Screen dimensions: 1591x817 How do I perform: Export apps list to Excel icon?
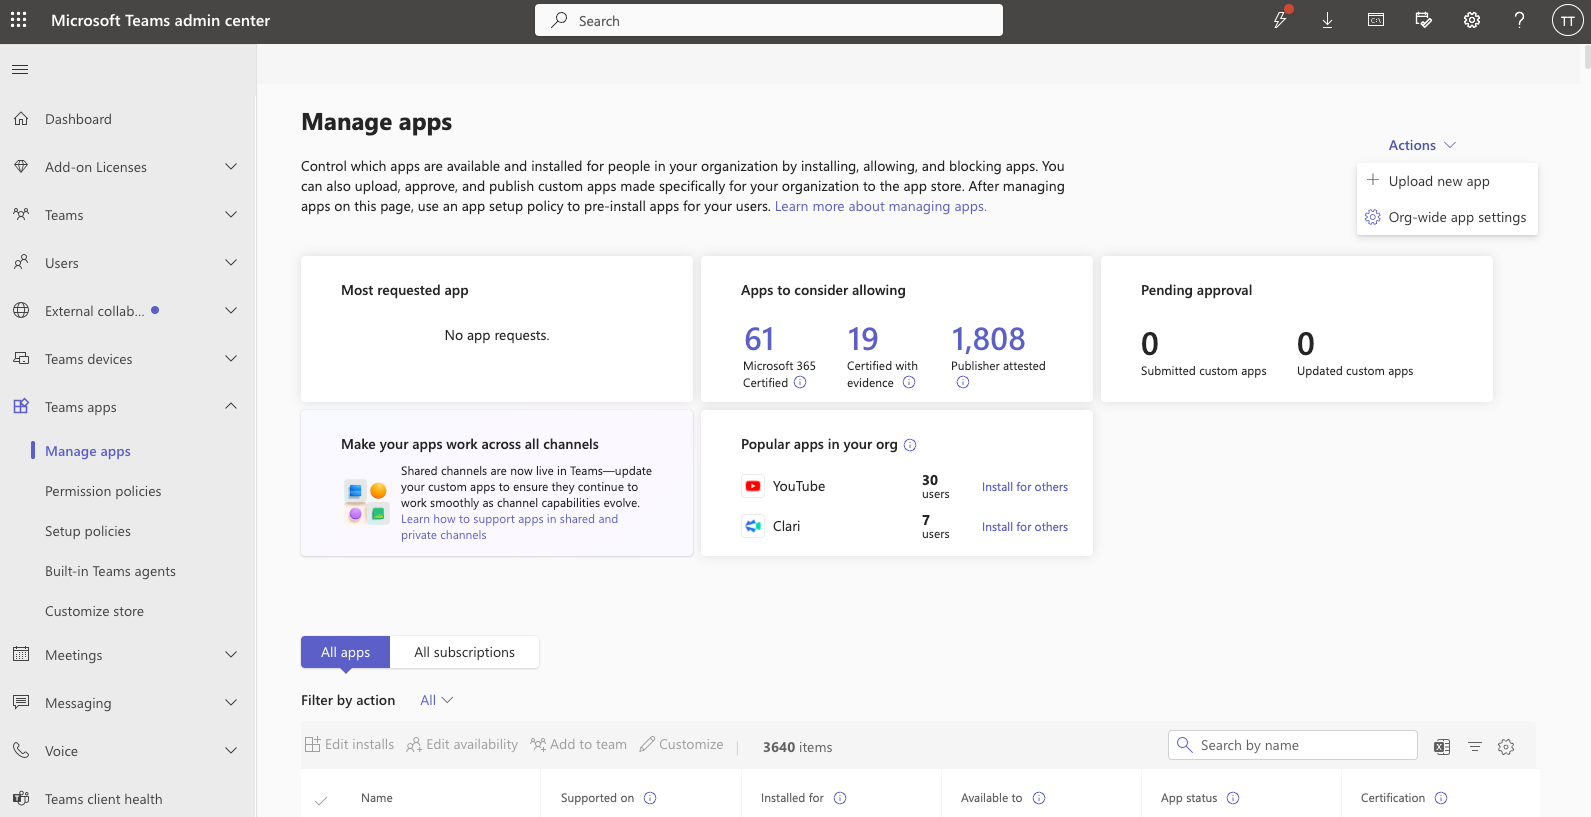point(1442,747)
